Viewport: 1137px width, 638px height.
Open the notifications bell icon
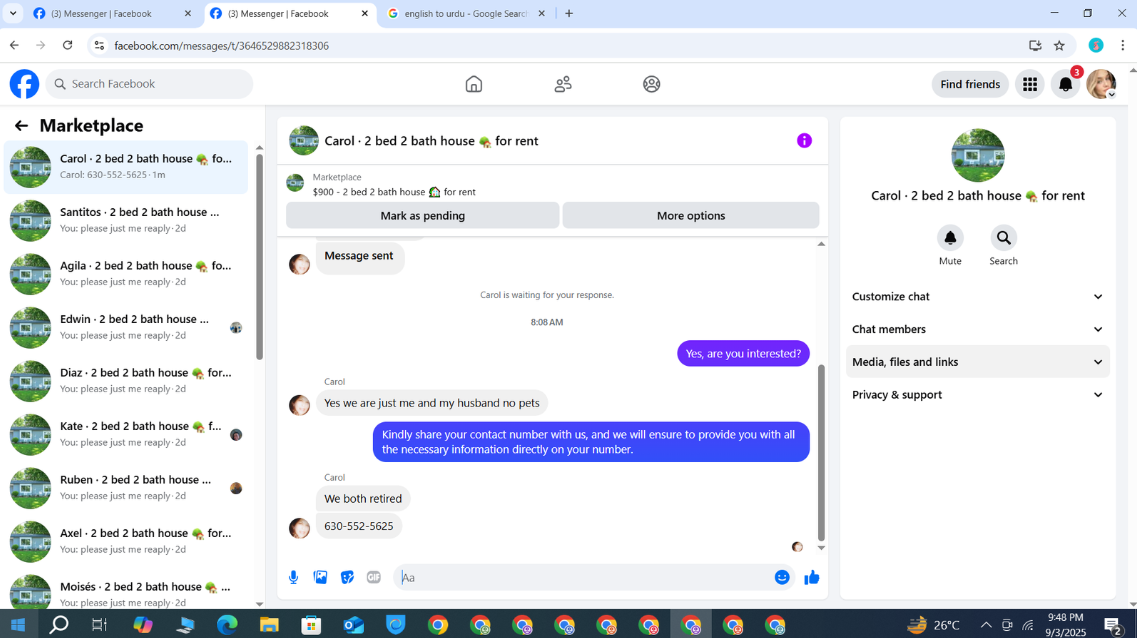1065,84
